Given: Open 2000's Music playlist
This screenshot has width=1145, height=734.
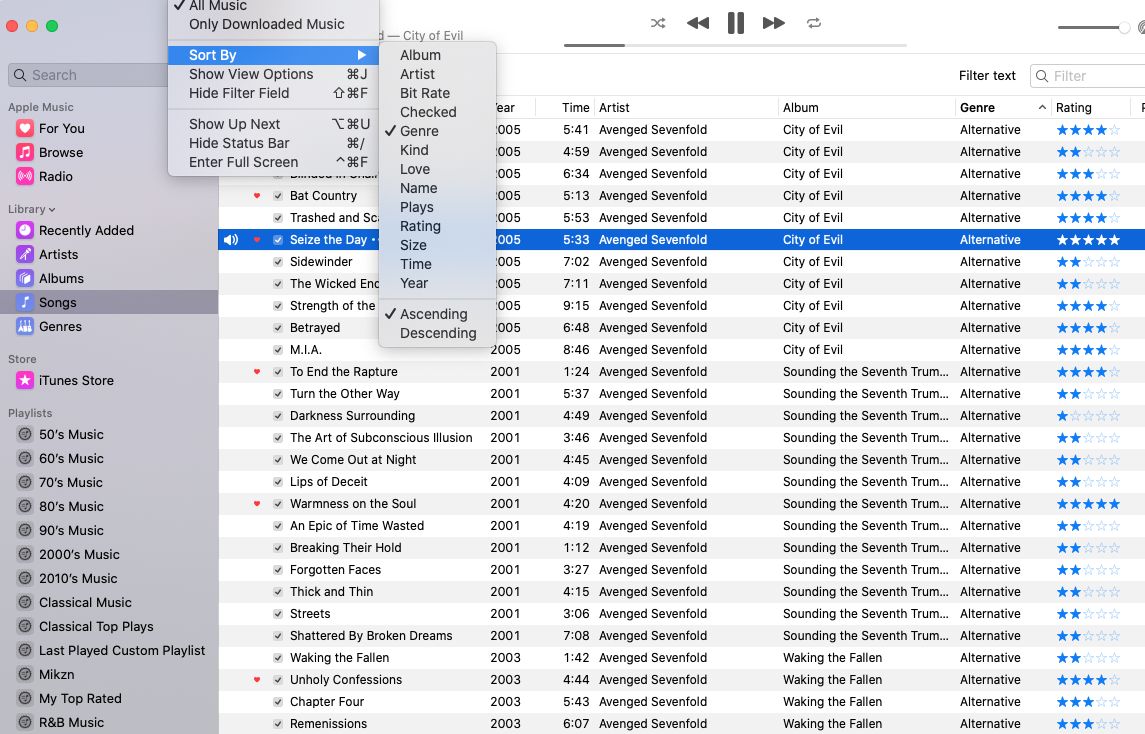Looking at the screenshot, I should click(79, 555).
